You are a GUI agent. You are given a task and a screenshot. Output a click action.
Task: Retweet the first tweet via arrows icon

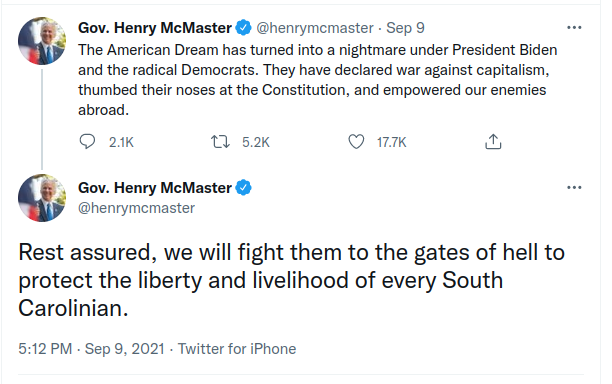tap(221, 142)
